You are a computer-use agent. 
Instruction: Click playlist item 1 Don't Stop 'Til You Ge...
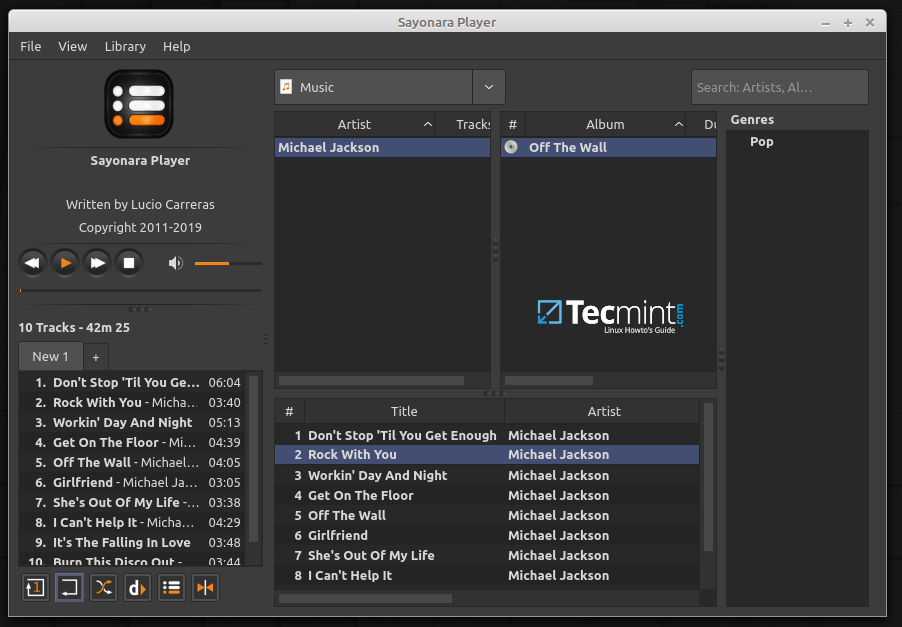132,383
